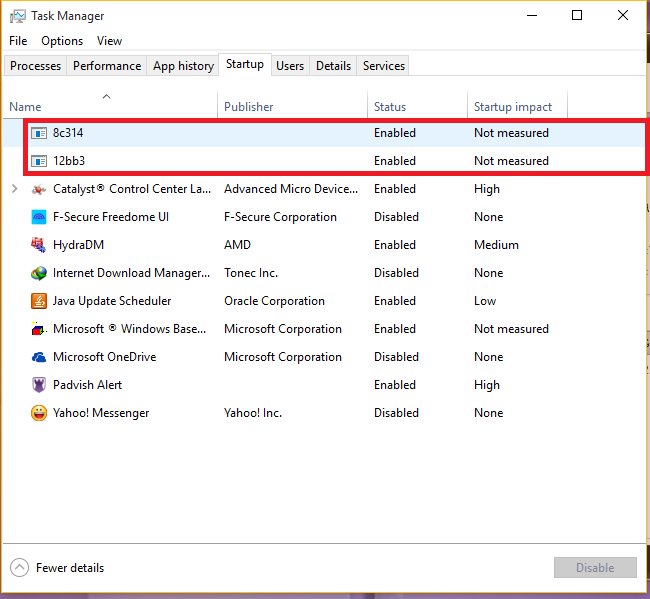This screenshot has height=599, width=650.
Task: Click Padvish Alert's High impact value
Action: [487, 385]
